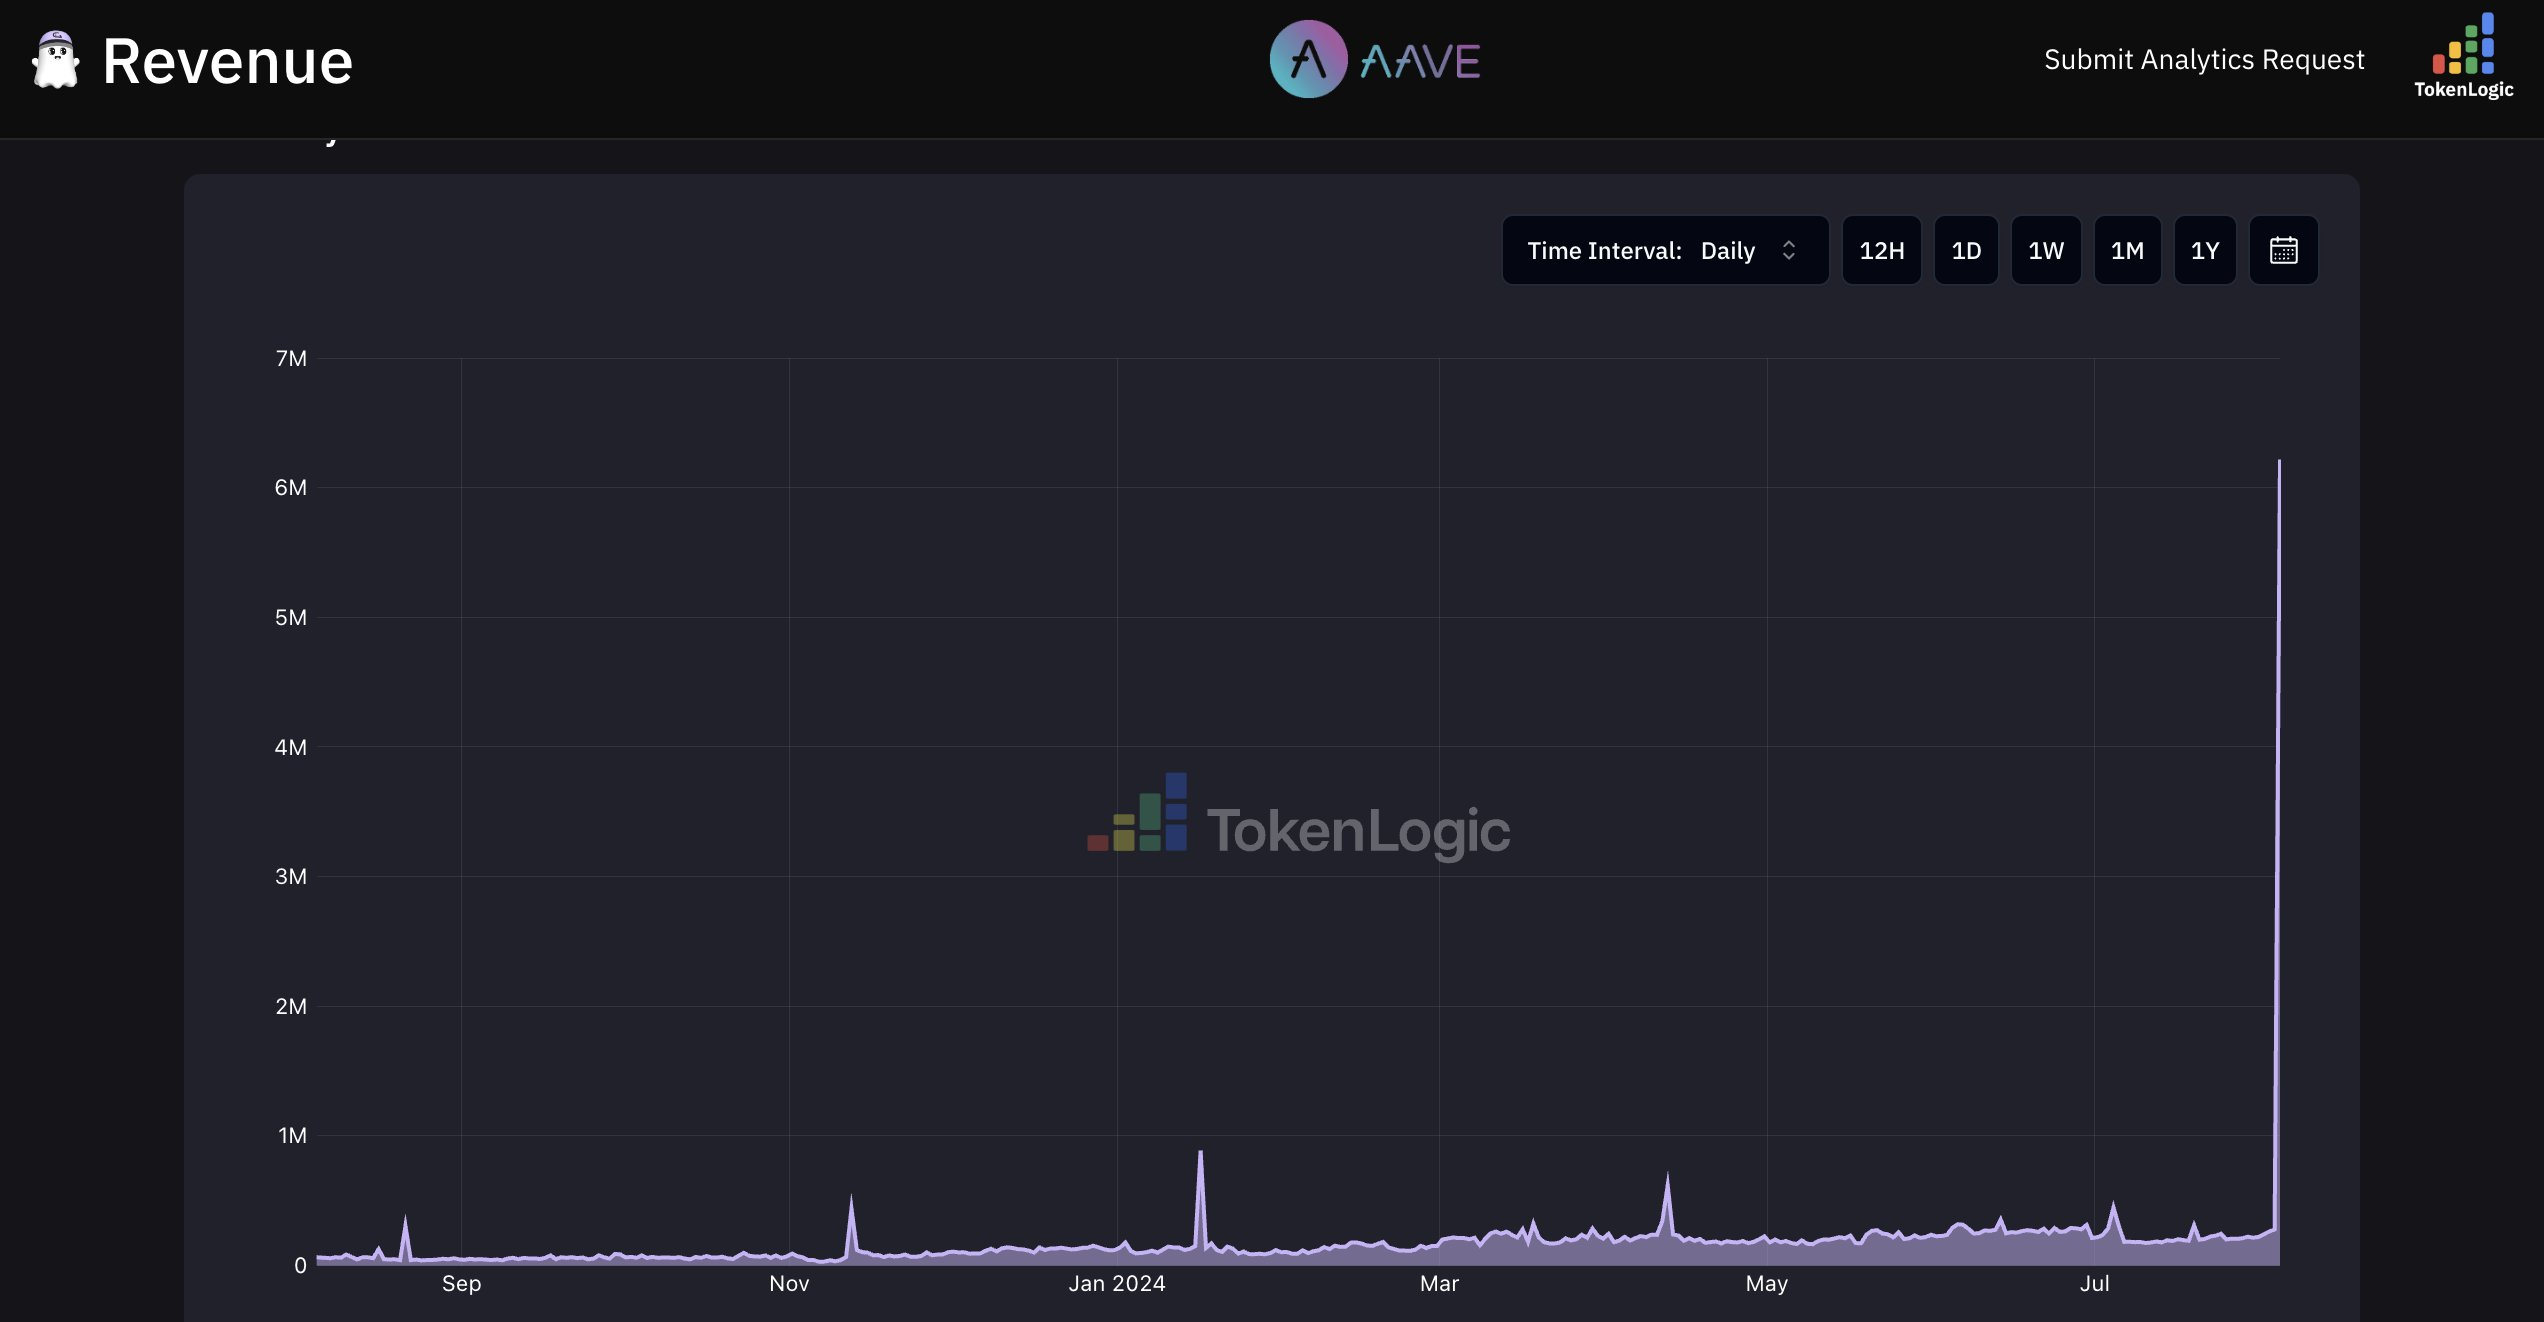Switch chart to 1M range
This screenshot has width=2544, height=1322.
(2127, 250)
